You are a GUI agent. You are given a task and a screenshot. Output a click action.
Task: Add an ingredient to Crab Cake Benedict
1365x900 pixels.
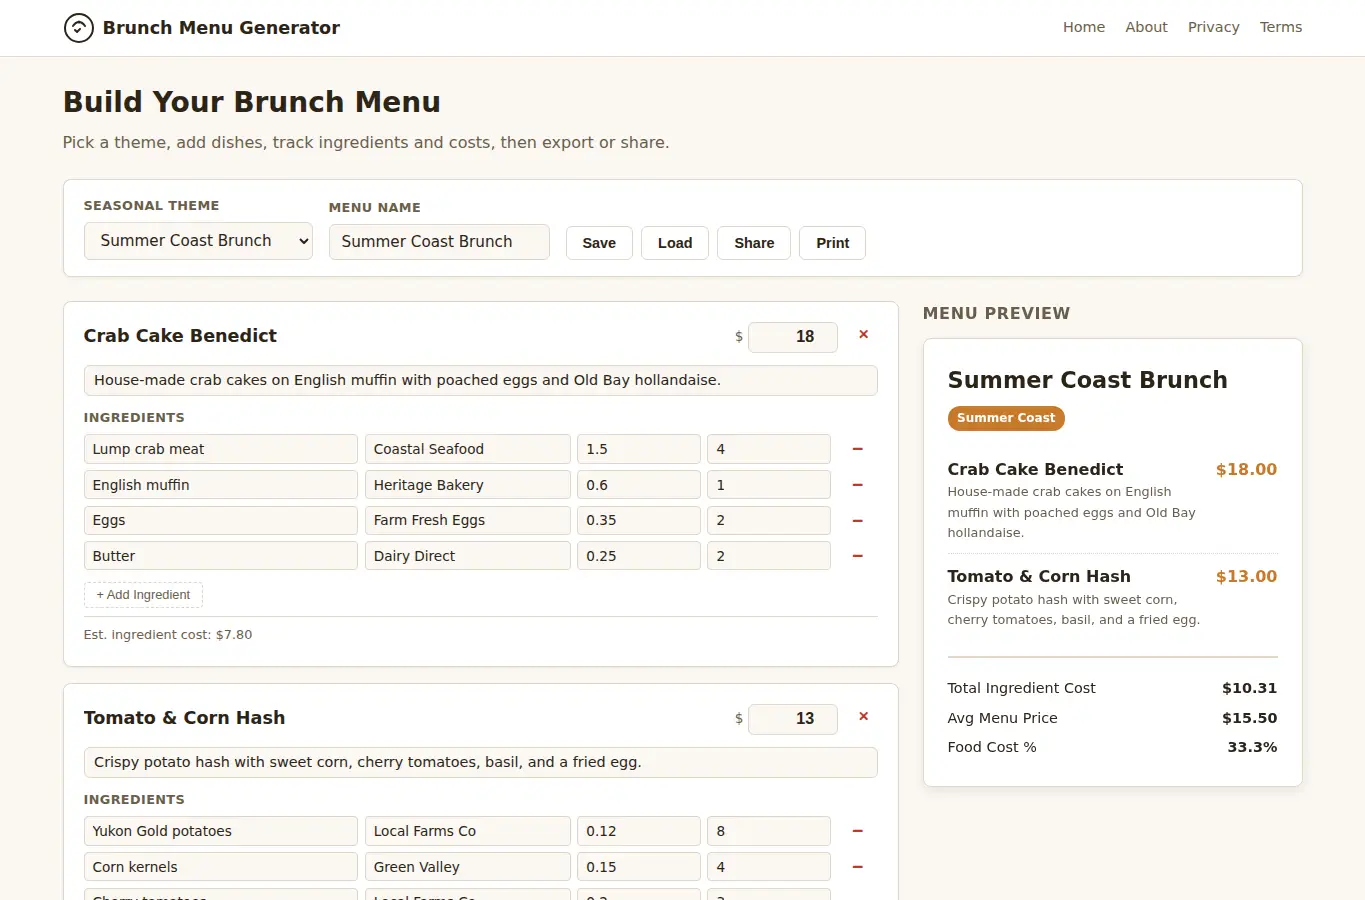143,595
